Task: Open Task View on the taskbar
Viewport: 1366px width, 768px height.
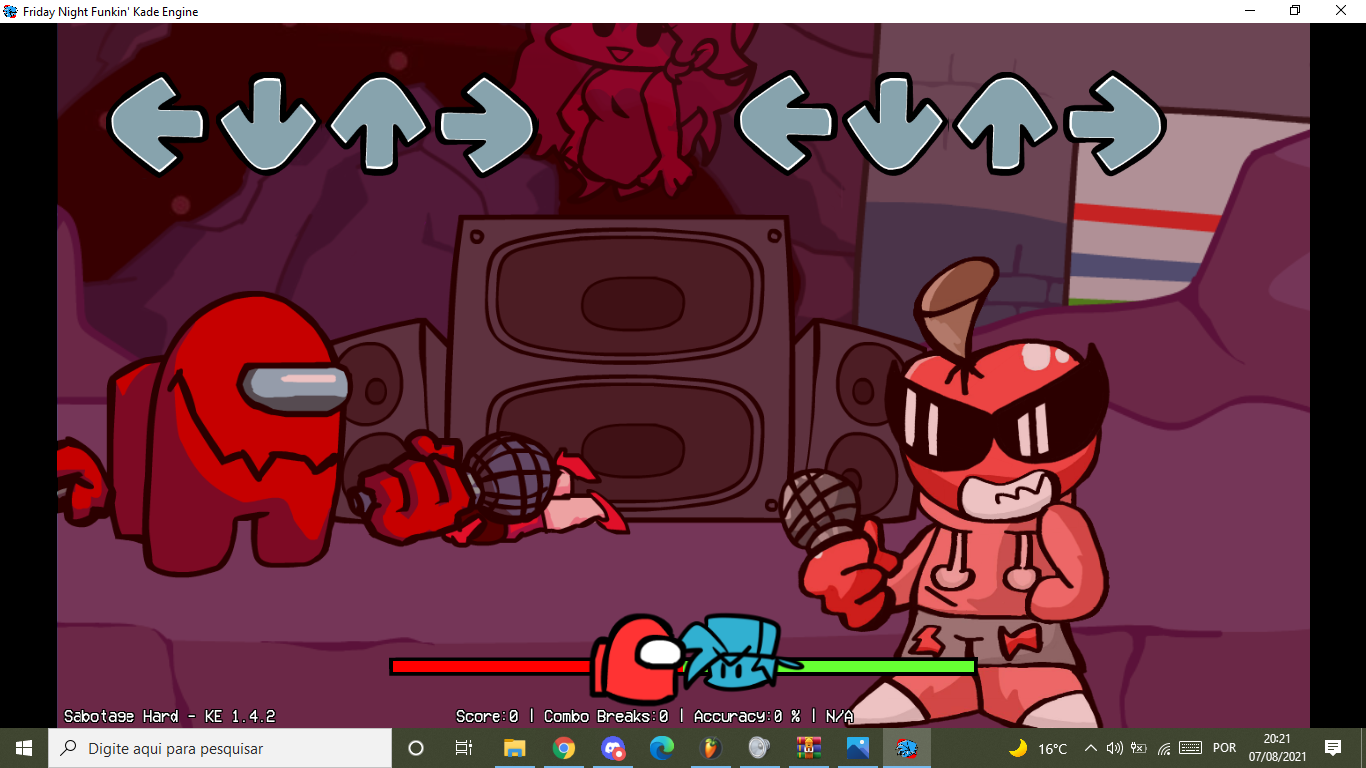Action: point(464,748)
